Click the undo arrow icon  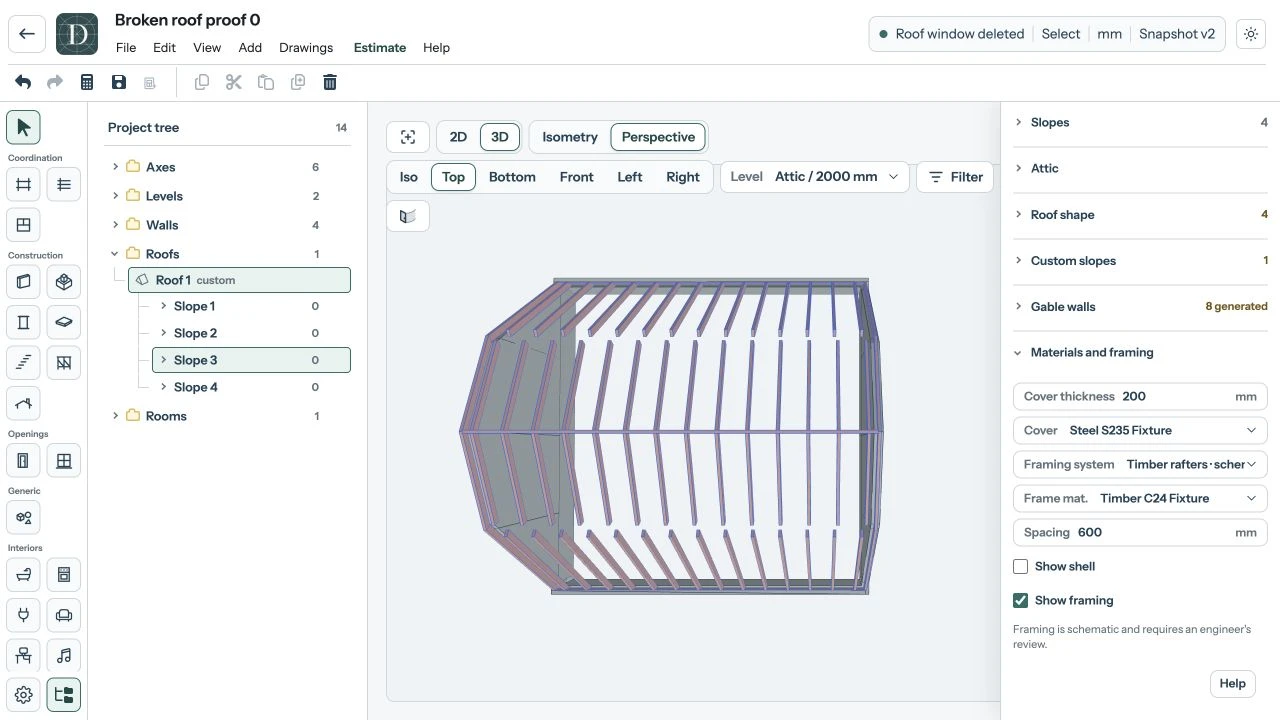click(x=23, y=82)
